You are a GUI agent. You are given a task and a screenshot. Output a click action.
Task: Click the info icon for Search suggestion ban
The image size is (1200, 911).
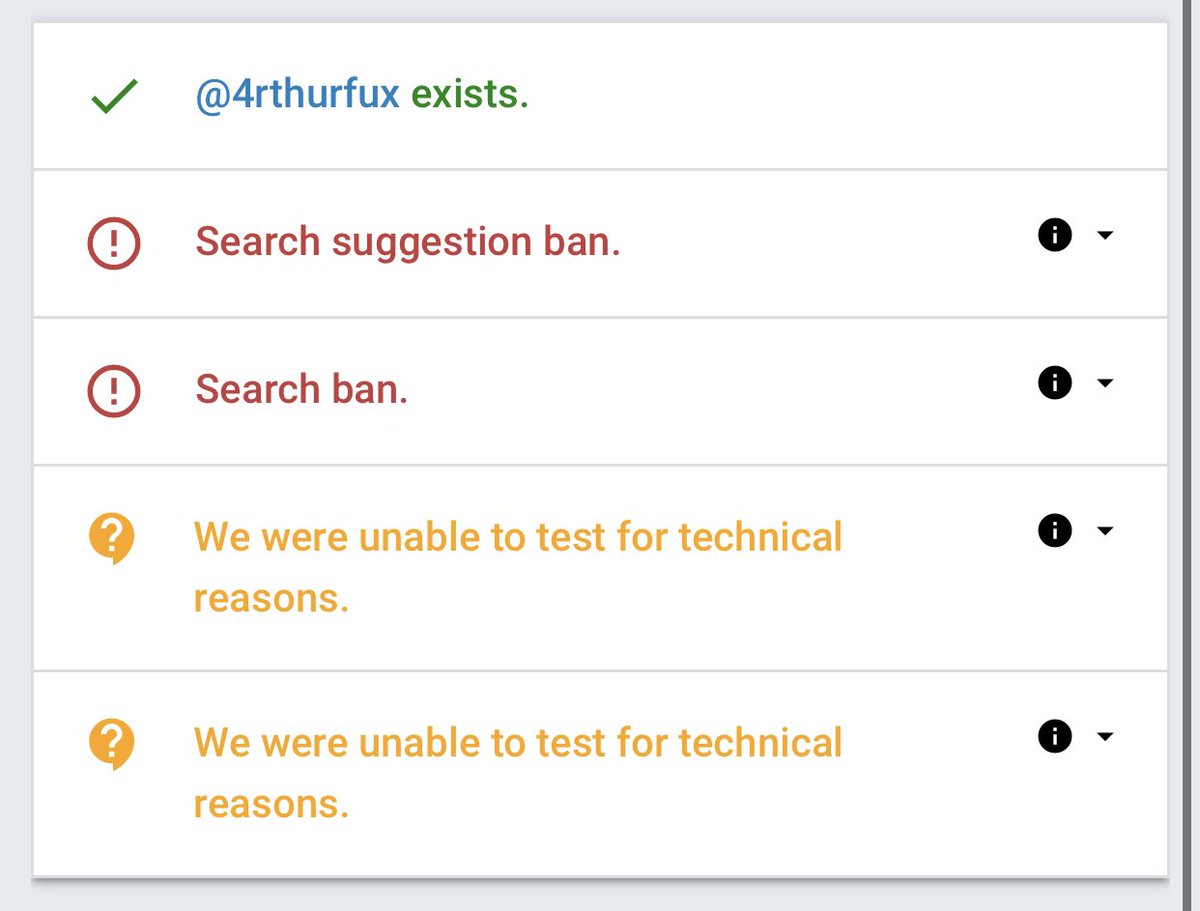[x=1055, y=236]
